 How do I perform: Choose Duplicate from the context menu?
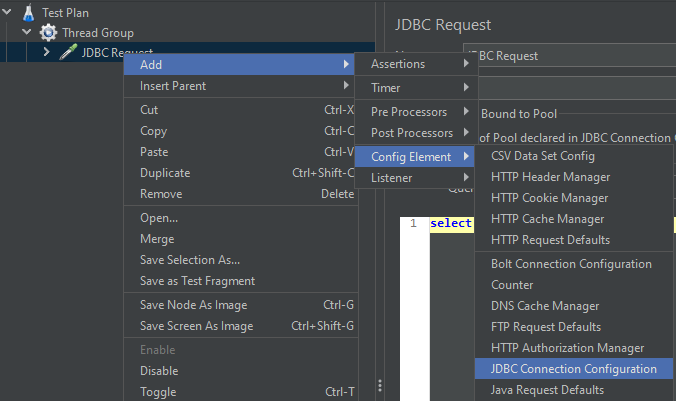point(239,173)
